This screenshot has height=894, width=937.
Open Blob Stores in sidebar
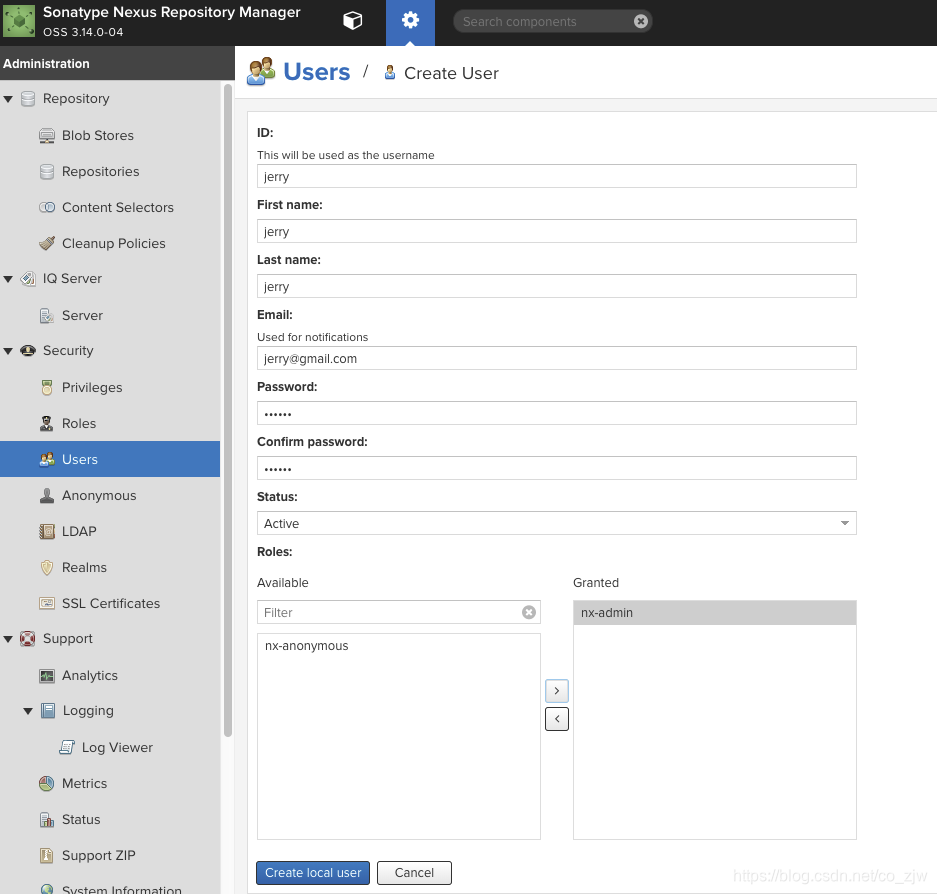[x=97, y=136]
